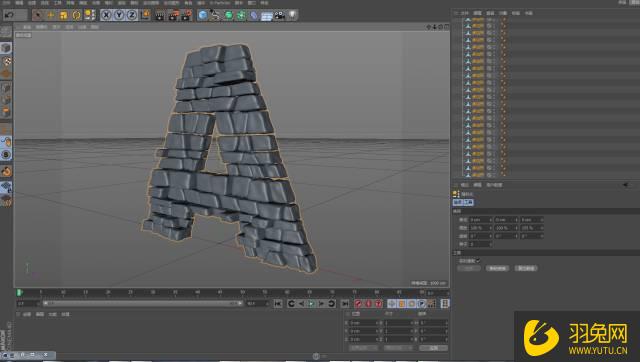
Task: Click the round S icon in left toolbar
Action: coord(6,155)
